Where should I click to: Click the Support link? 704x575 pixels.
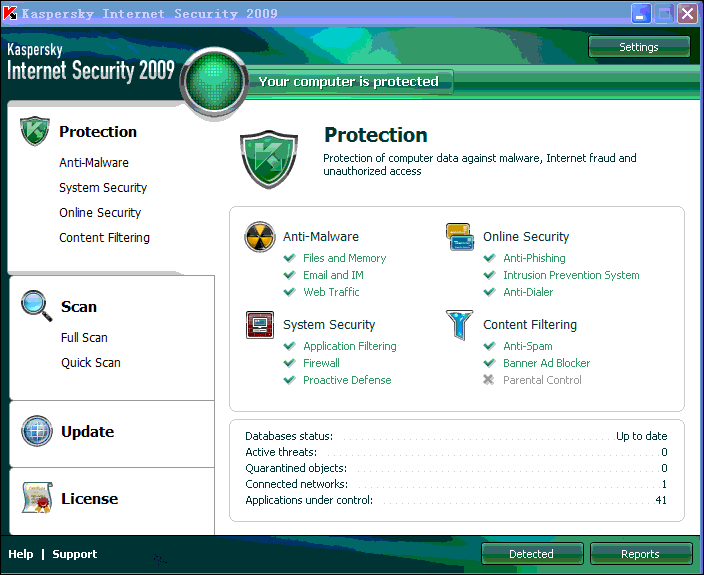75,554
